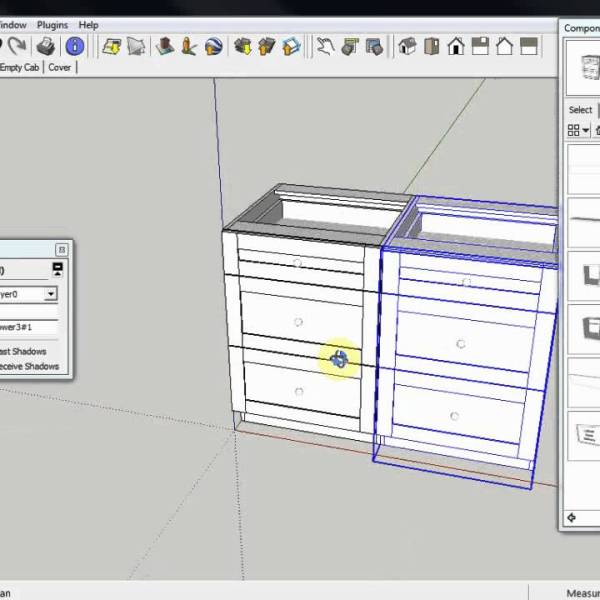
Task: Open Model Info via blue info icon
Action: (74, 46)
